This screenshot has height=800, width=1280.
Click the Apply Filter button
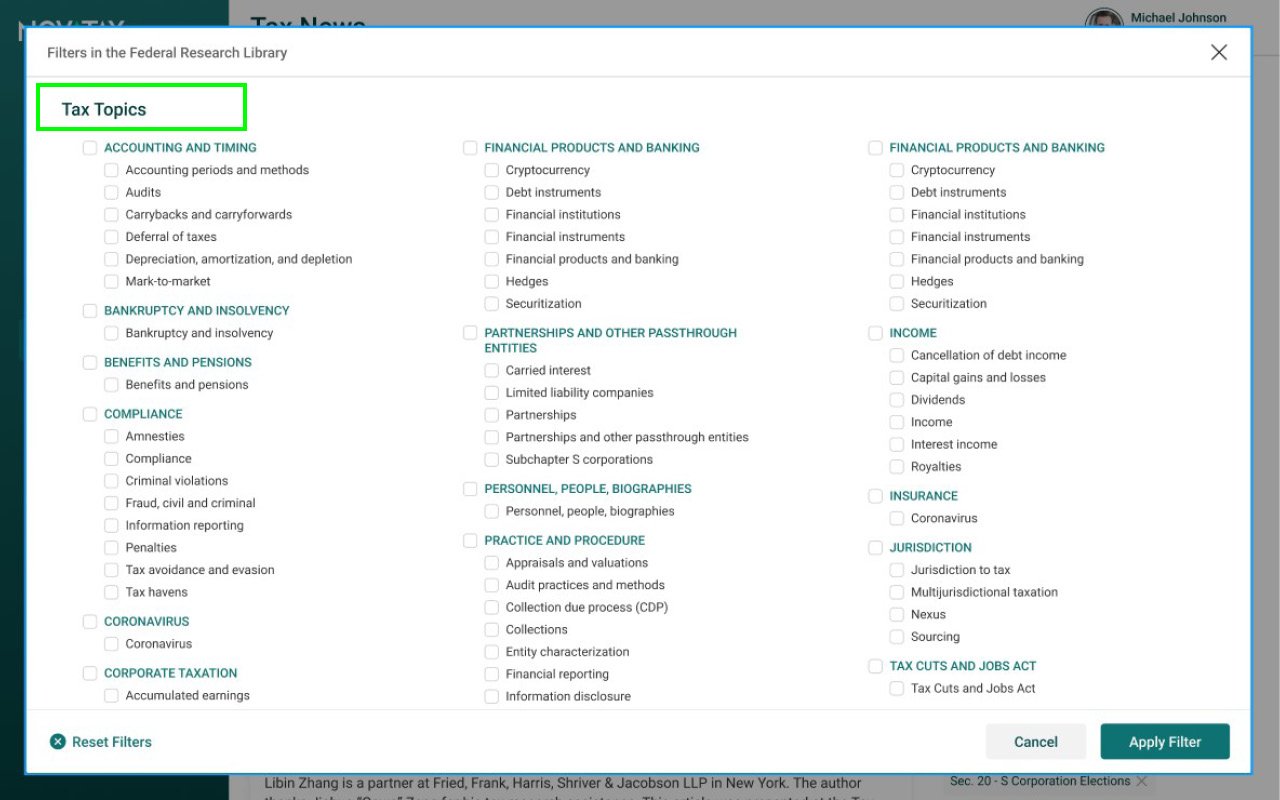tap(1164, 741)
